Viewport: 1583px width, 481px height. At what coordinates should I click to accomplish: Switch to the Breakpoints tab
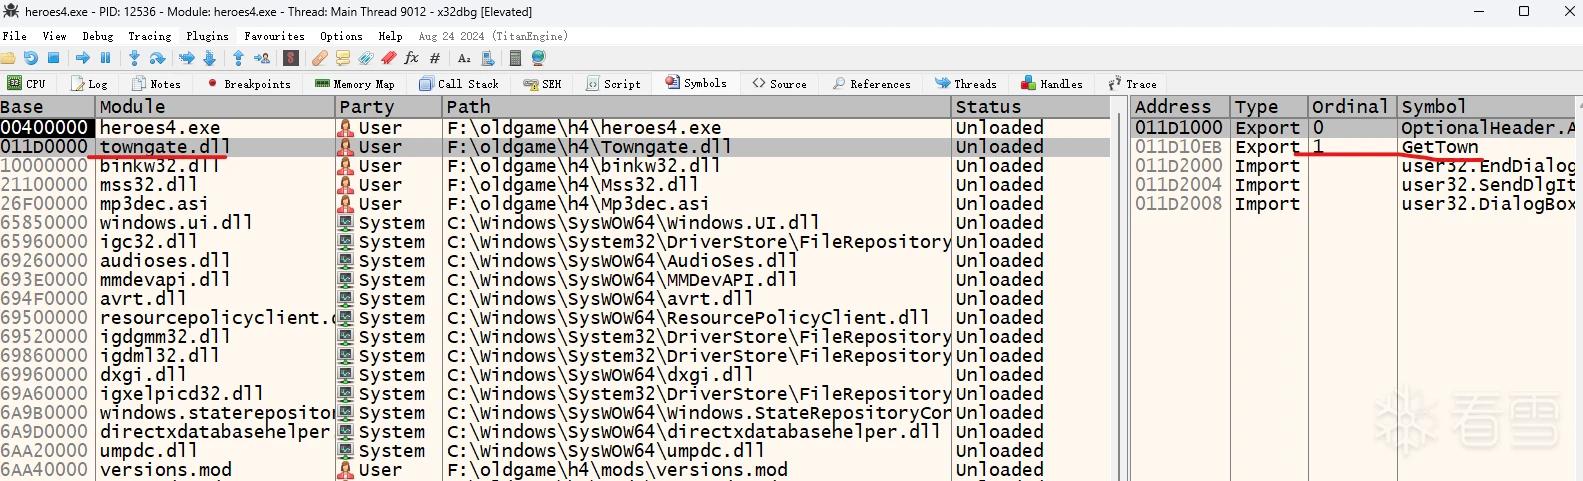pos(249,84)
